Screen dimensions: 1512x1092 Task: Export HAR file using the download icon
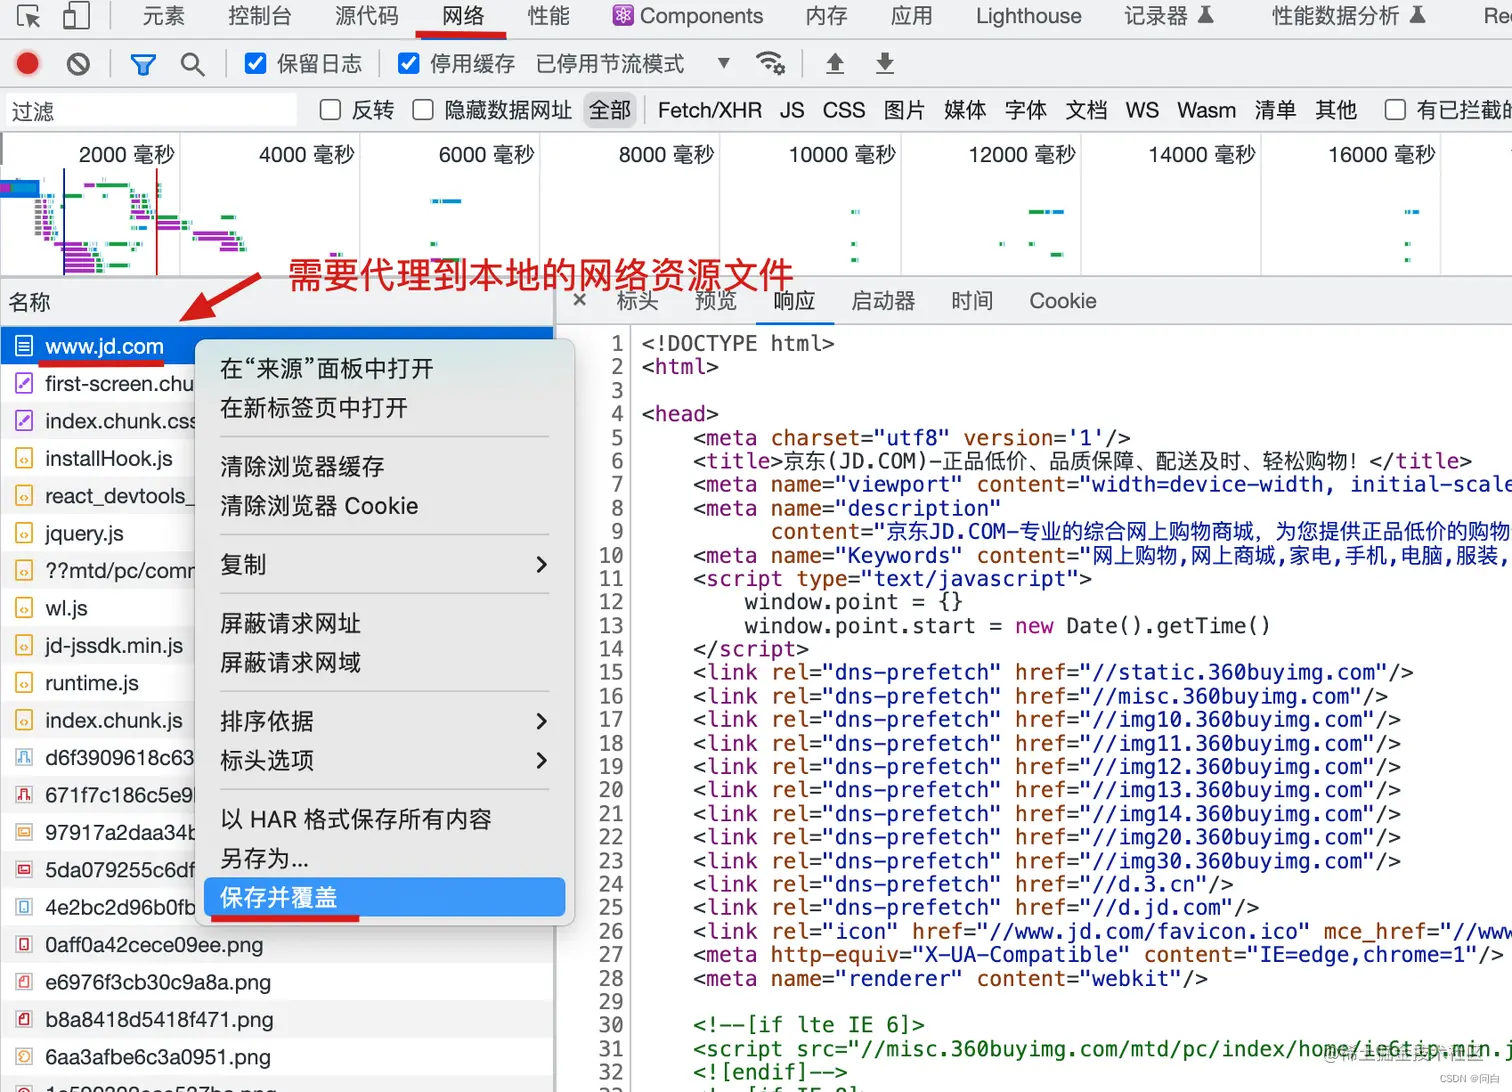pos(884,63)
